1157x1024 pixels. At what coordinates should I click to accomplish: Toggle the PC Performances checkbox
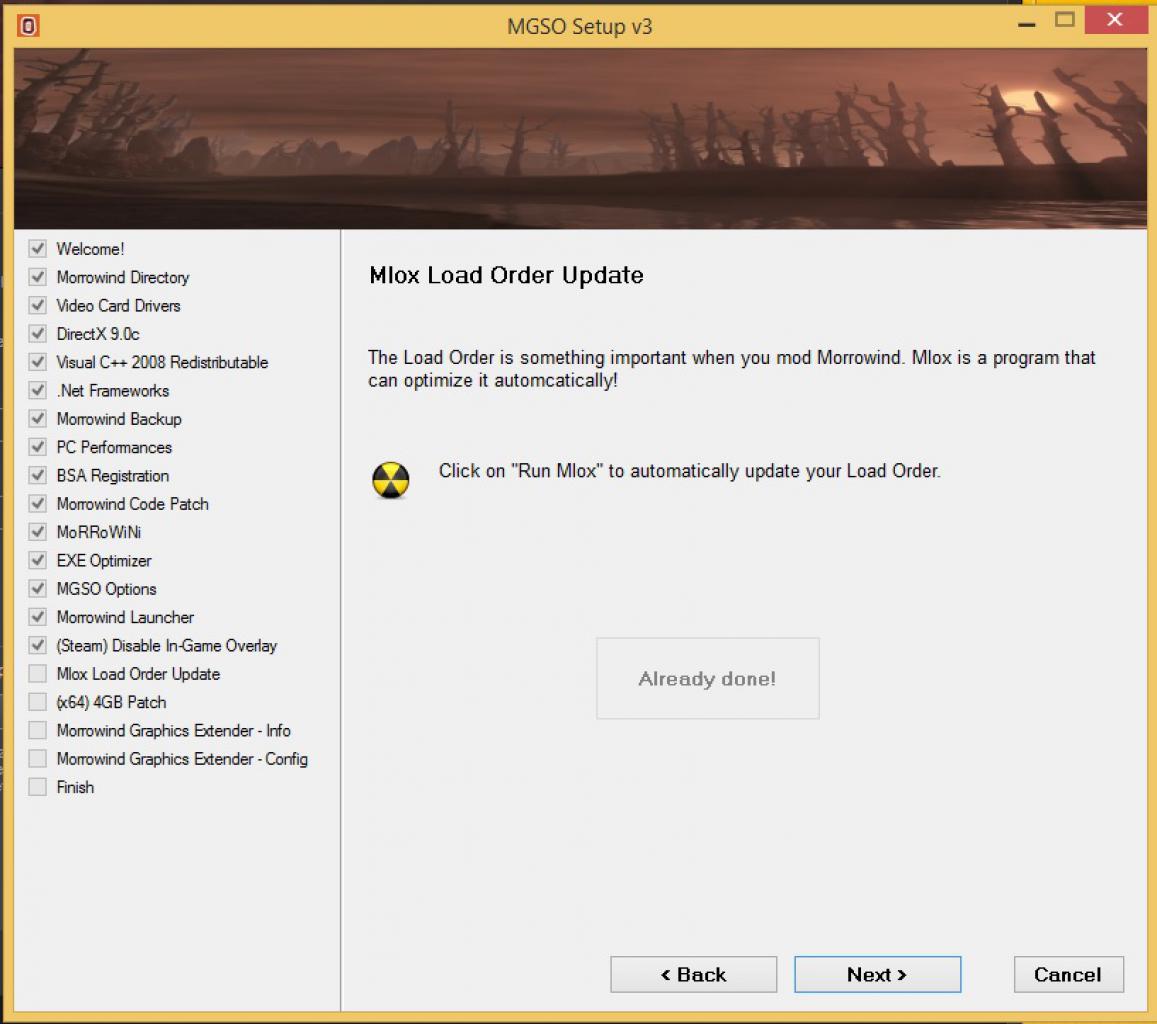(38, 447)
